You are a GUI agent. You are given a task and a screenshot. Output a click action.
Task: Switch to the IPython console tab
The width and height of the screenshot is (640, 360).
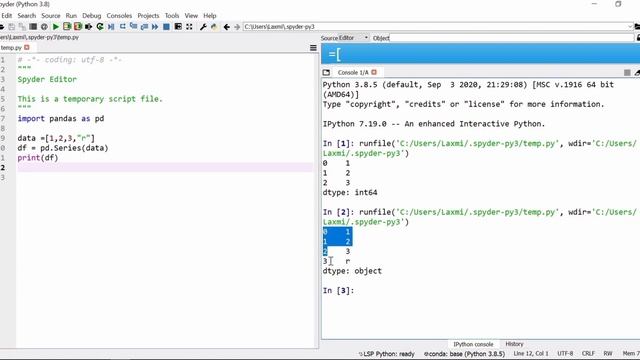coord(473,344)
